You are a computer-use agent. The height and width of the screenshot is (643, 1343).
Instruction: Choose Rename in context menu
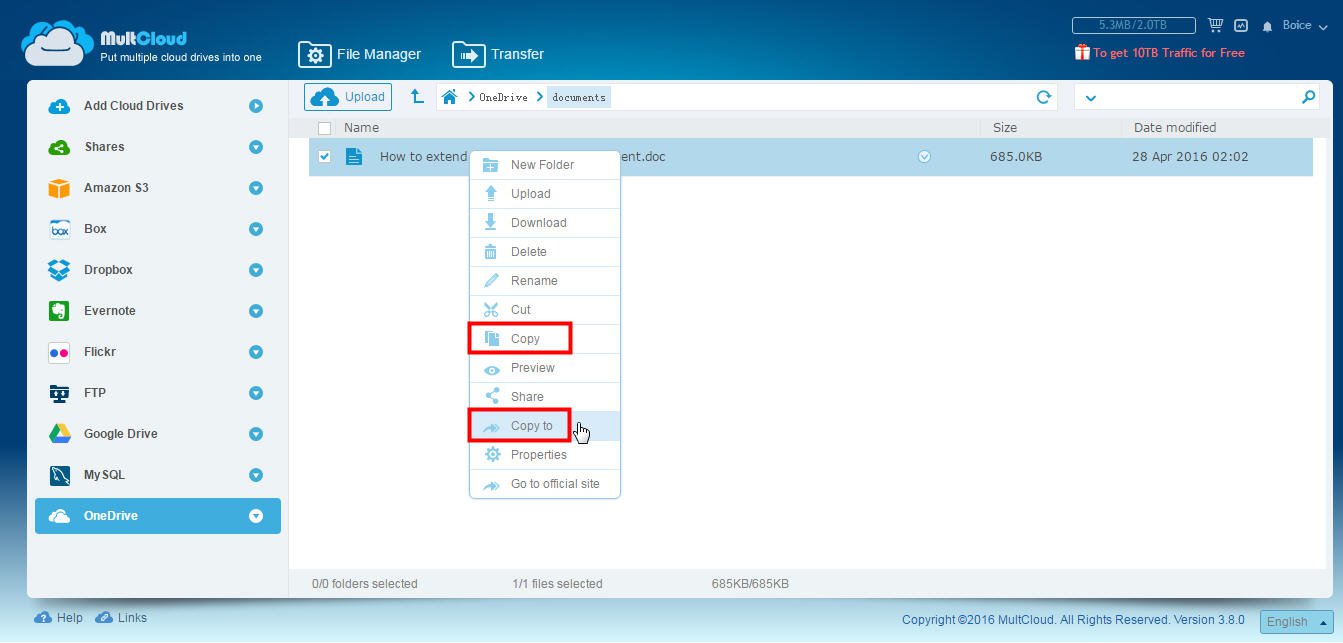tap(545, 281)
